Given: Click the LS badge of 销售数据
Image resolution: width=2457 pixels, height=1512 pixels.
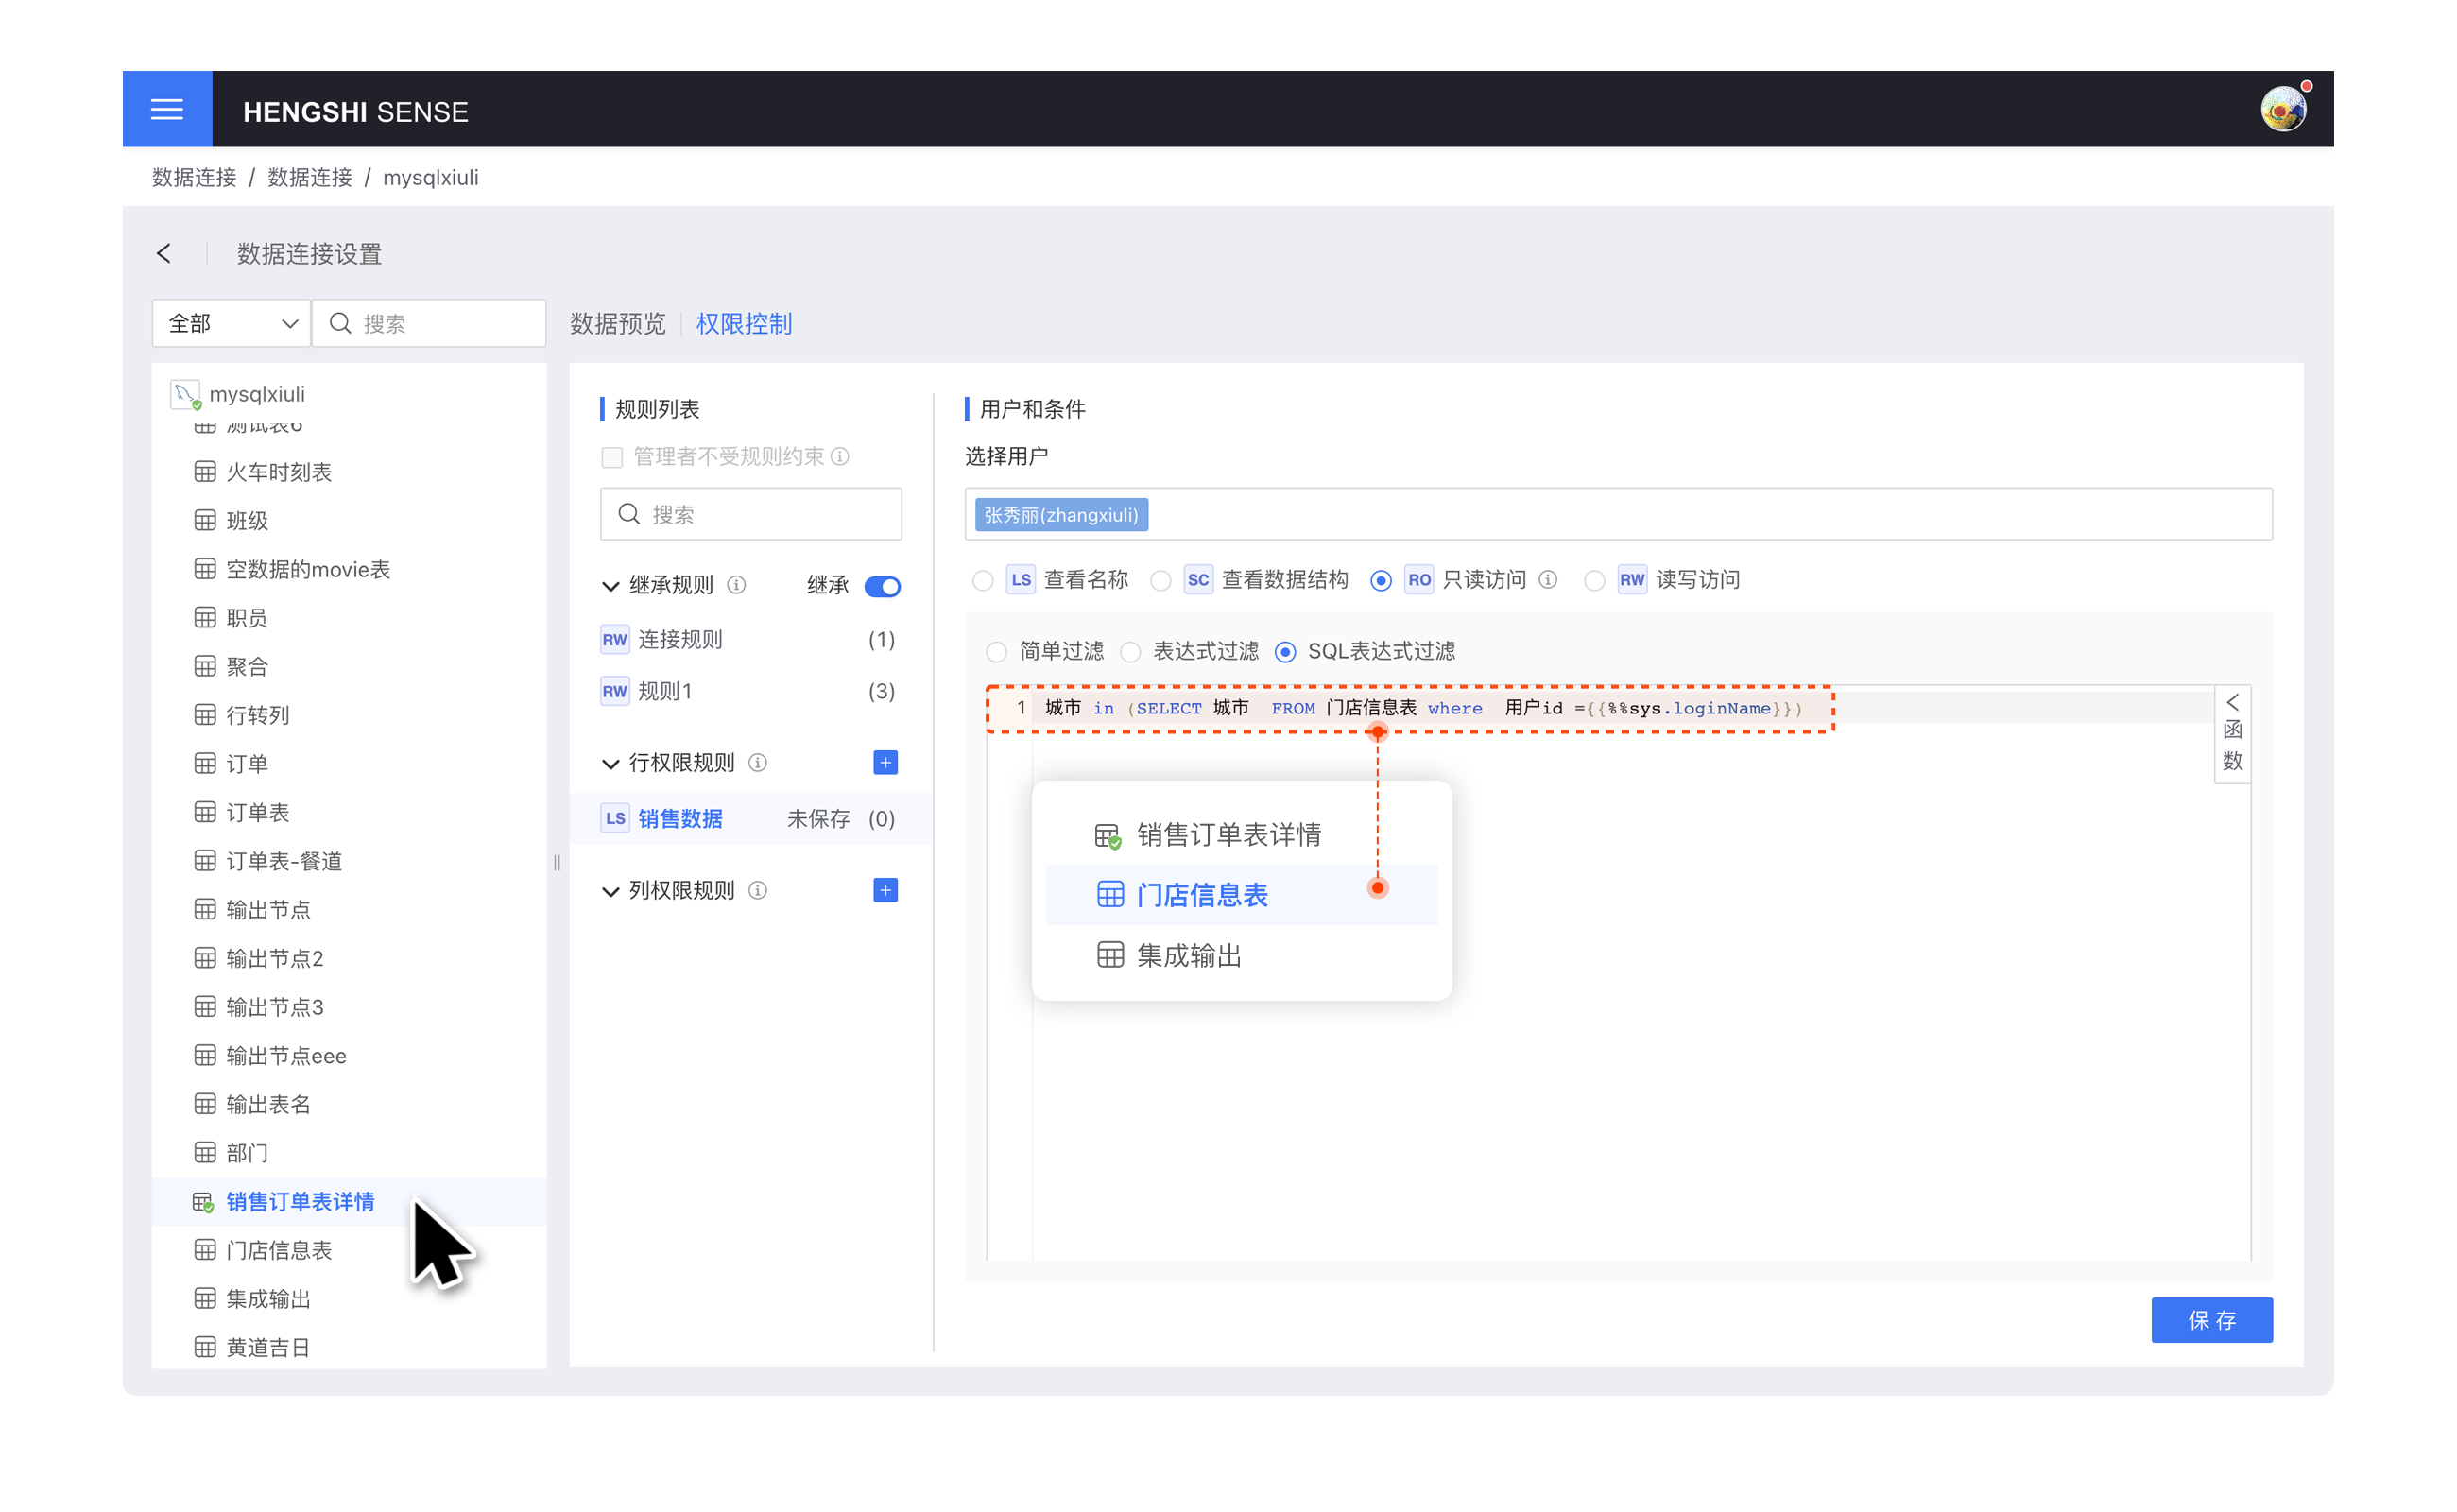Looking at the screenshot, I should [x=614, y=818].
